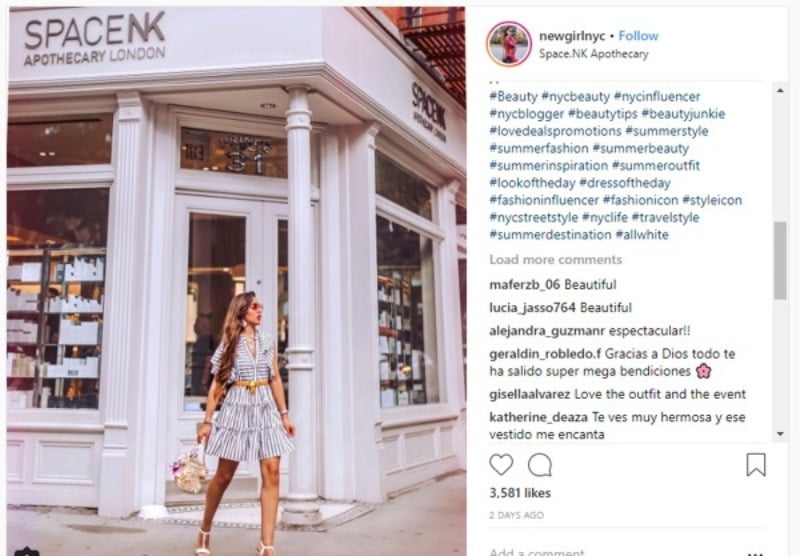Open Space.NK Apothecary location link
The image size is (800, 556).
[593, 54]
